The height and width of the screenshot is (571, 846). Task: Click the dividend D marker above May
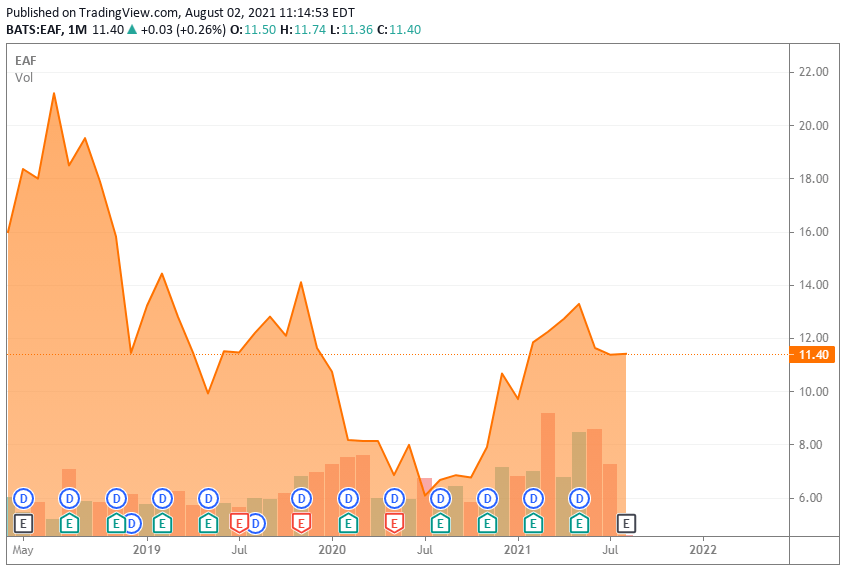(x=23, y=499)
